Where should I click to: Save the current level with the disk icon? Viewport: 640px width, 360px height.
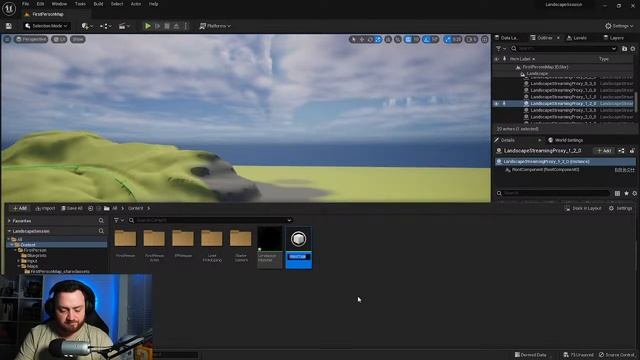(x=9, y=26)
